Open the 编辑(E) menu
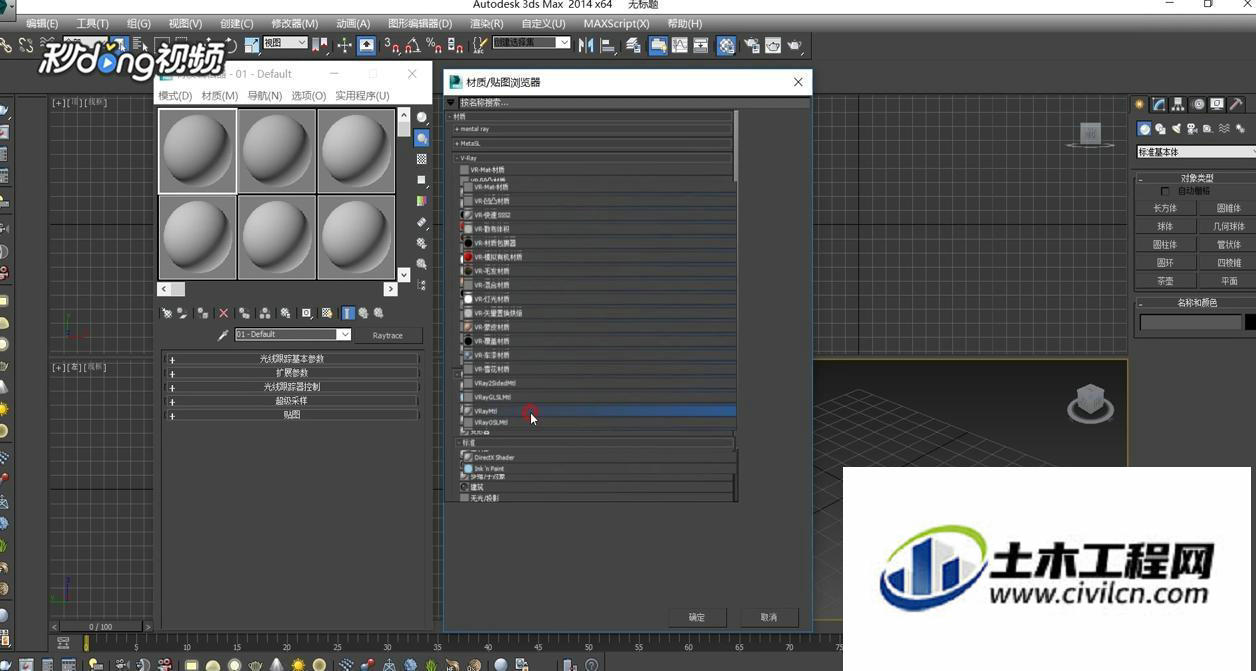The width and height of the screenshot is (1256, 671). click(42, 23)
